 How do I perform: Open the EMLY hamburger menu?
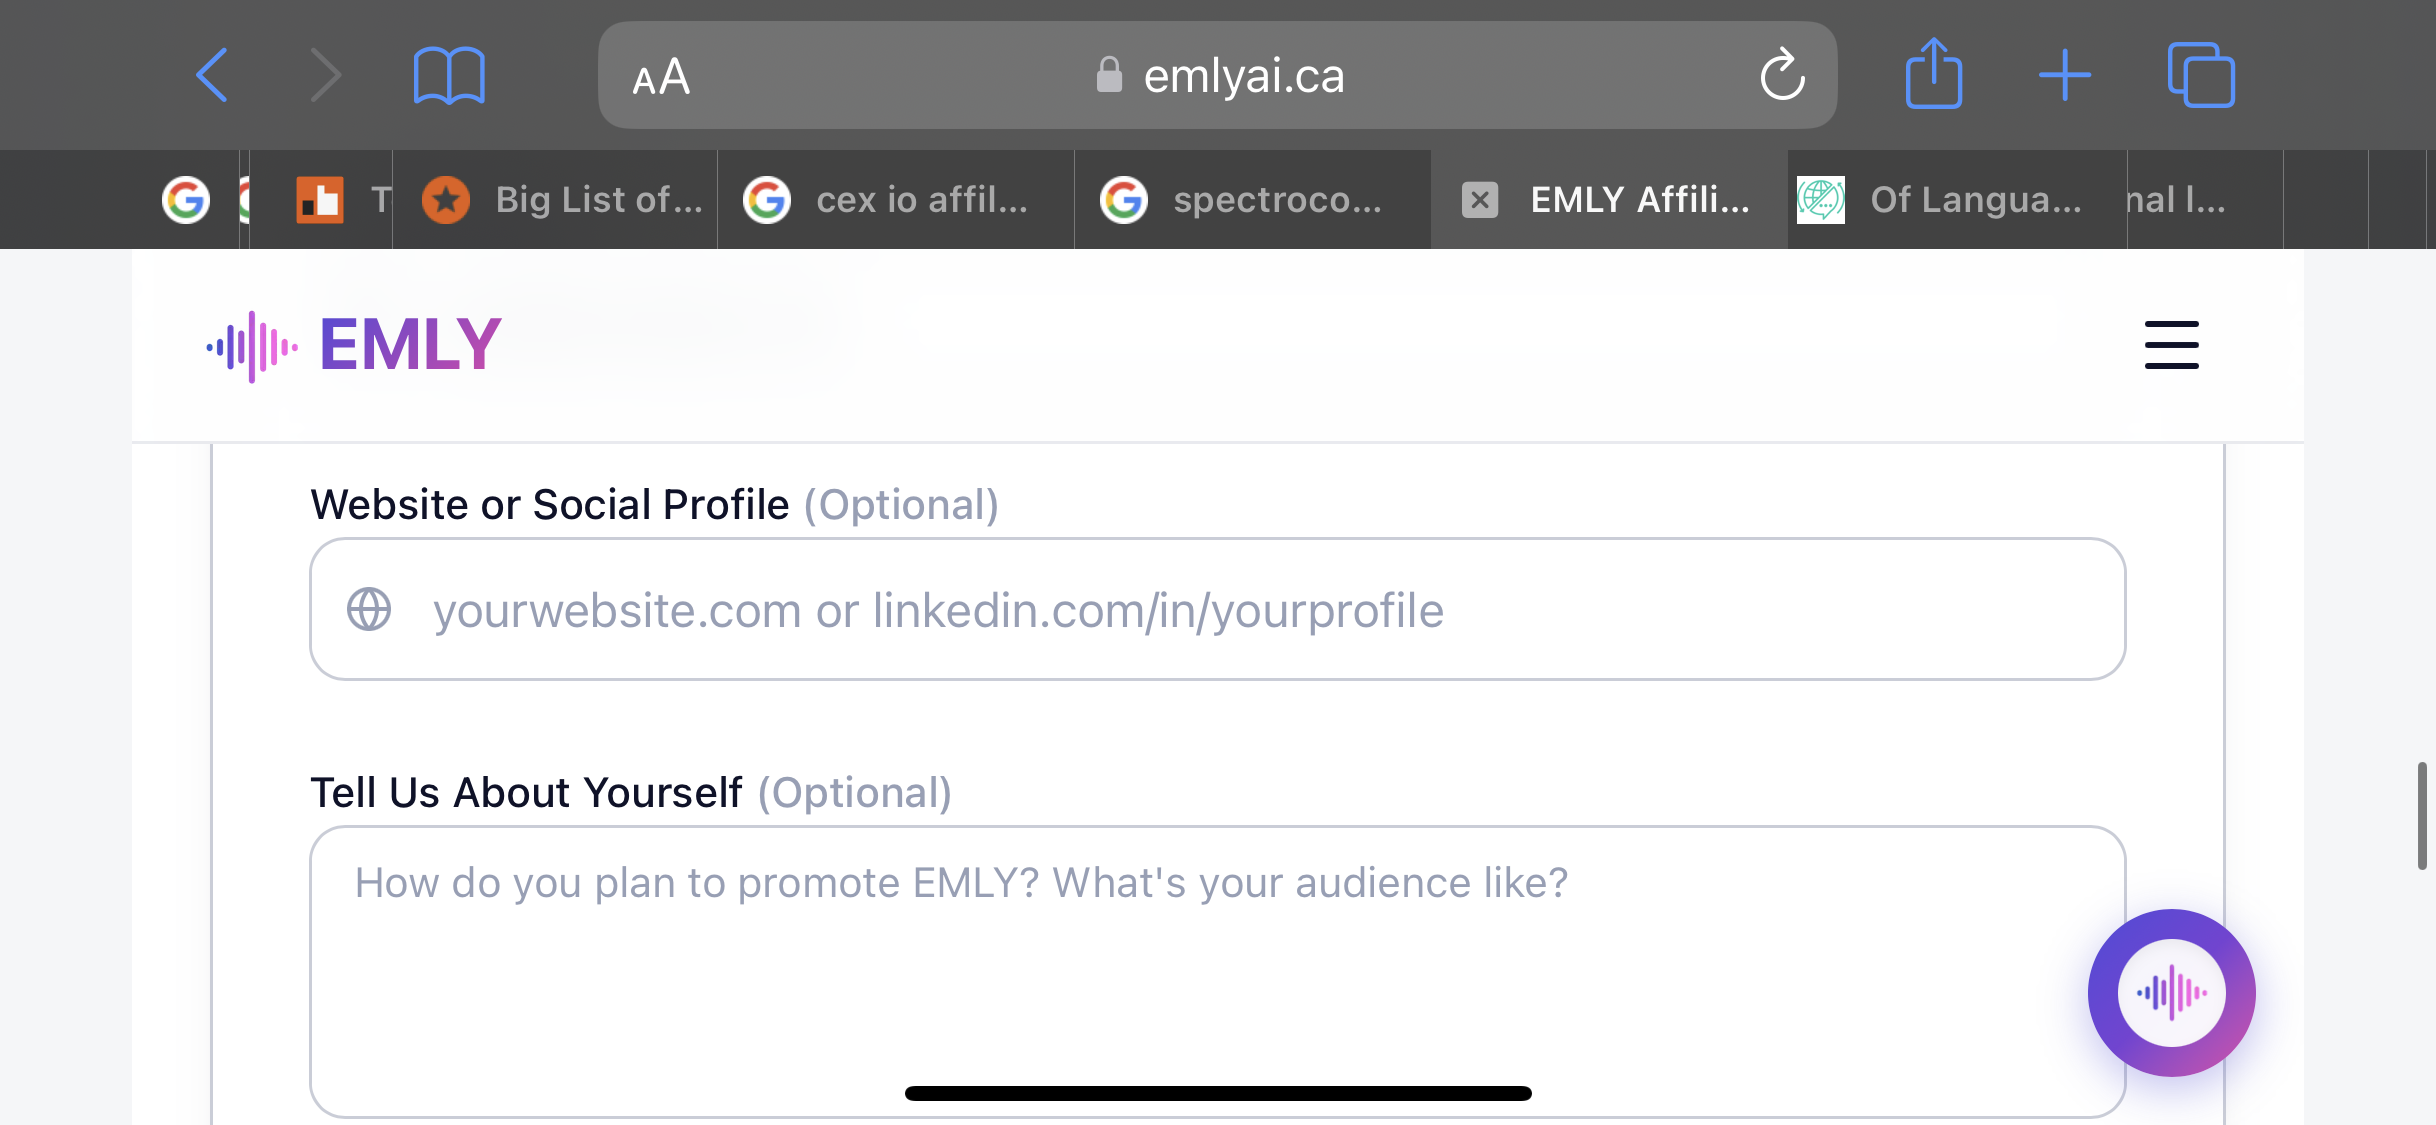2171,345
